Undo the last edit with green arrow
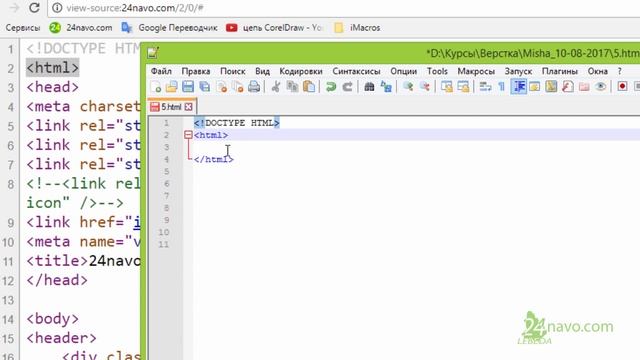Screen dimensions: 640x360 pos(331,87)
